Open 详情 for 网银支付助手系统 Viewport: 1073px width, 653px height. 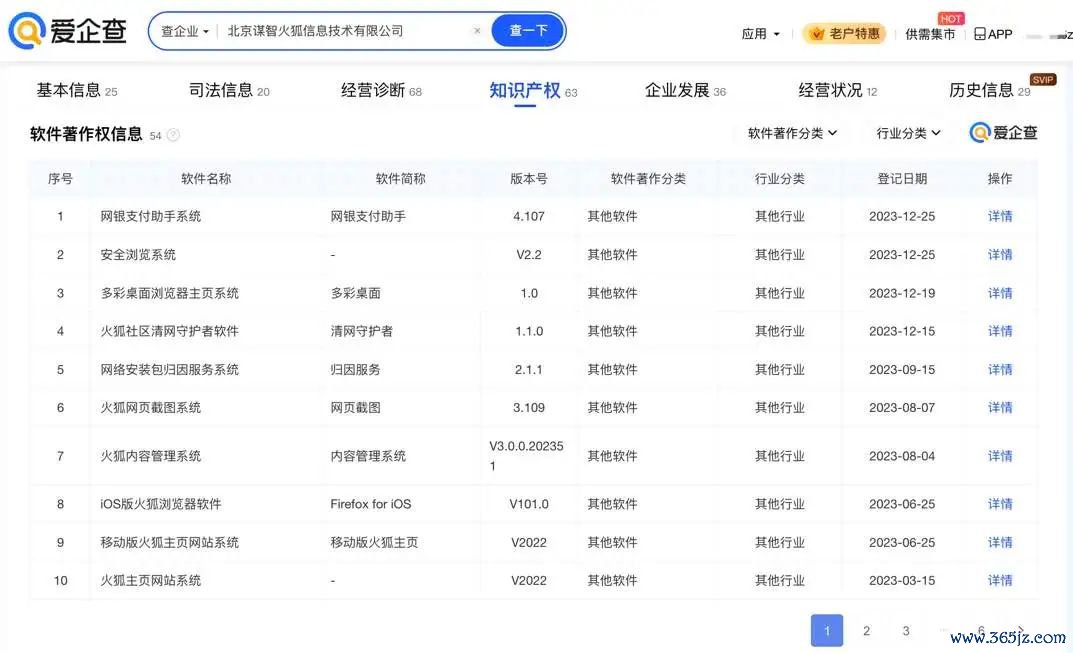pos(1000,216)
